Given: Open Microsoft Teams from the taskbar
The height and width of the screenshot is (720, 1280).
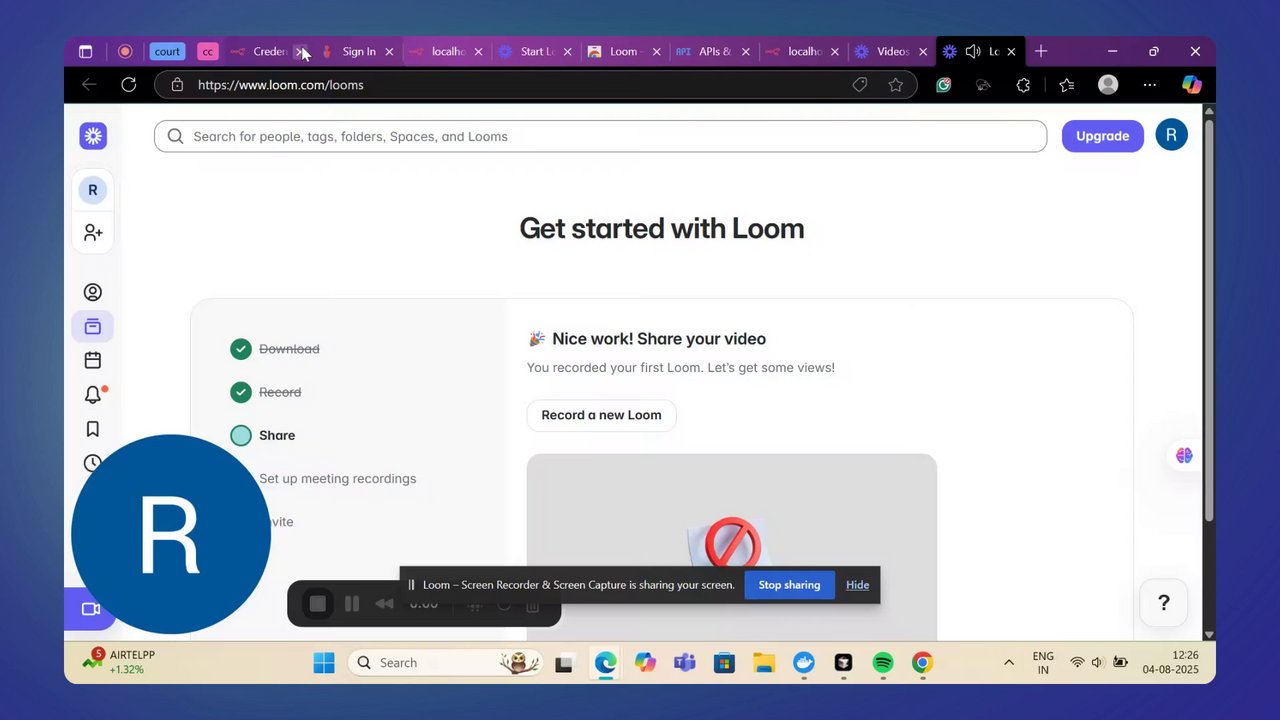Looking at the screenshot, I should click(x=685, y=662).
